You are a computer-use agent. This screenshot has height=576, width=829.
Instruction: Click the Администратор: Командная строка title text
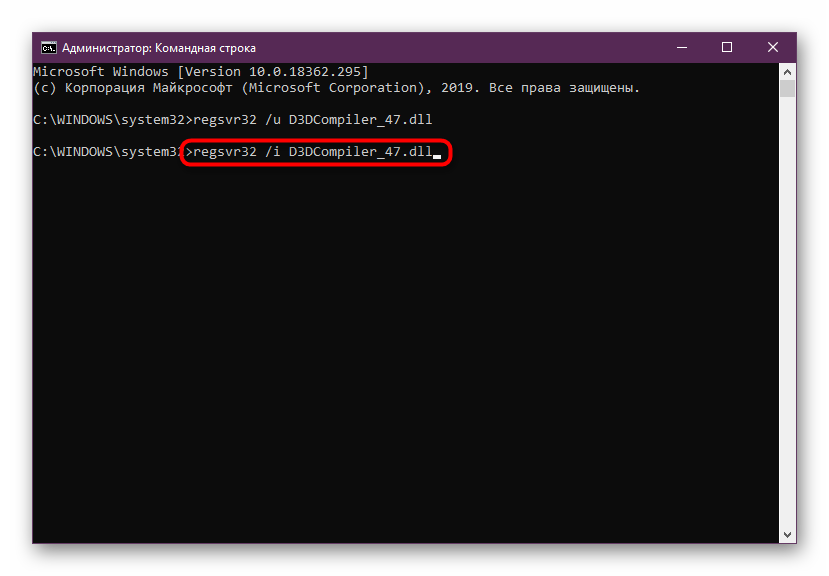(x=159, y=47)
